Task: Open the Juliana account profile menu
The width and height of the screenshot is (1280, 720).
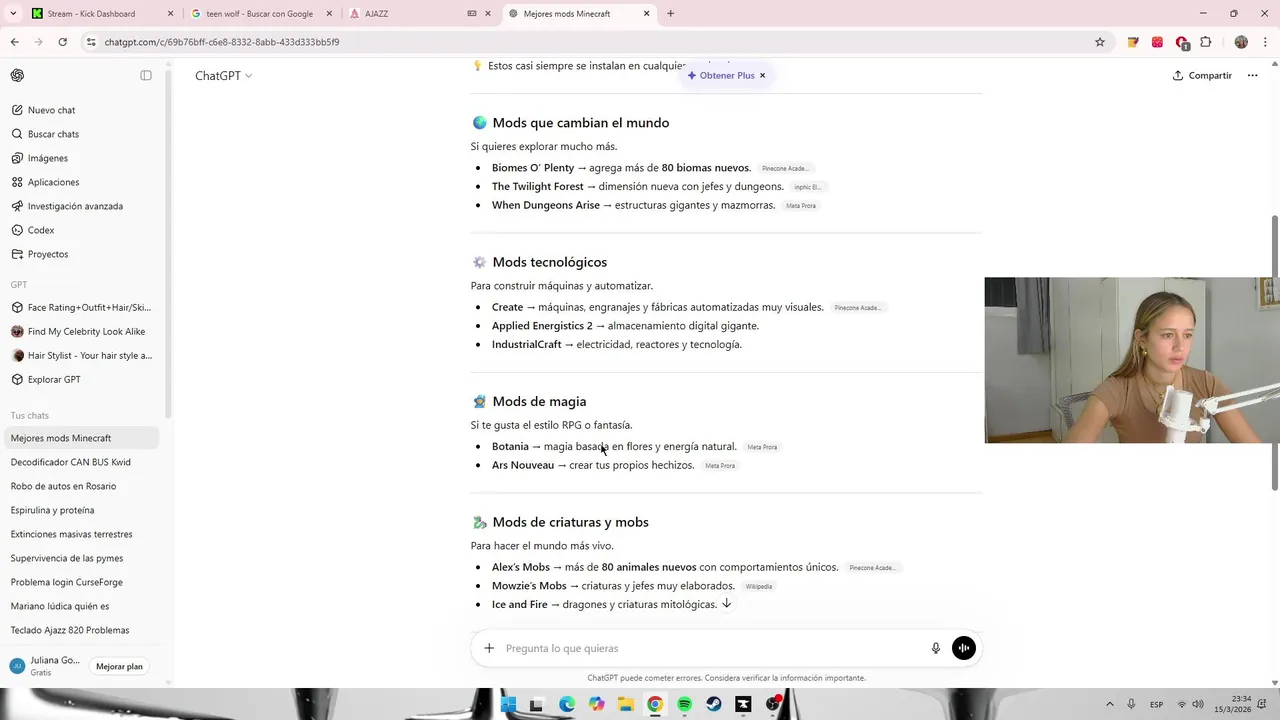Action: (45, 666)
